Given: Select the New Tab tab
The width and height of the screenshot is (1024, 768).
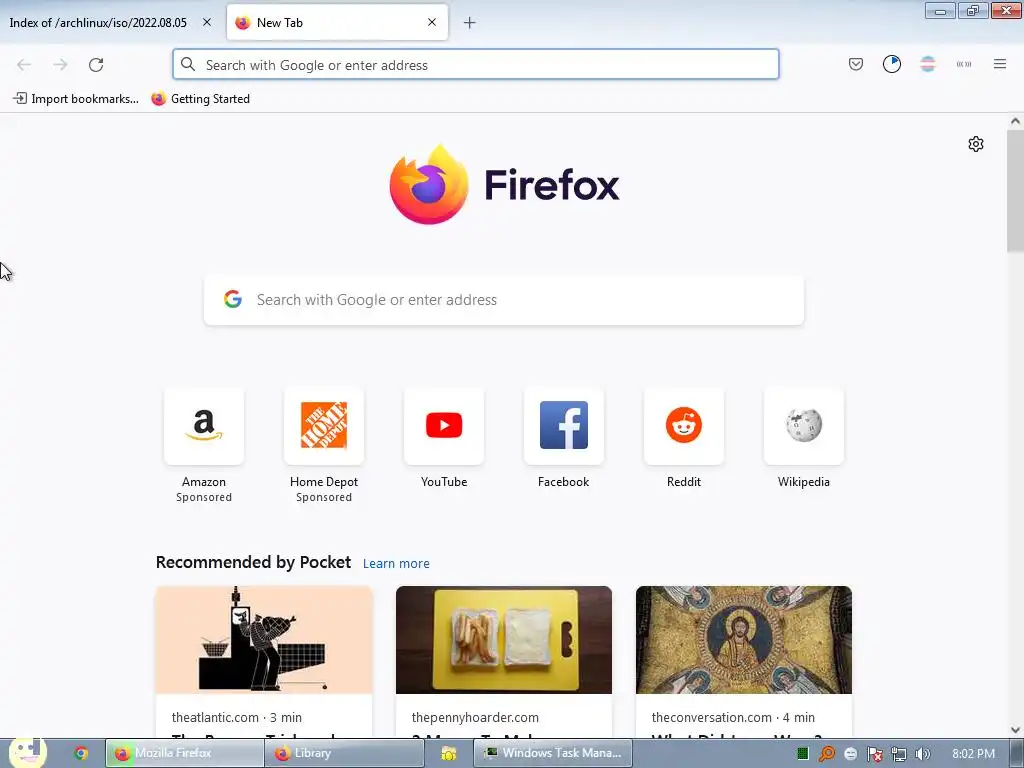Looking at the screenshot, I should pyautogui.click(x=337, y=22).
